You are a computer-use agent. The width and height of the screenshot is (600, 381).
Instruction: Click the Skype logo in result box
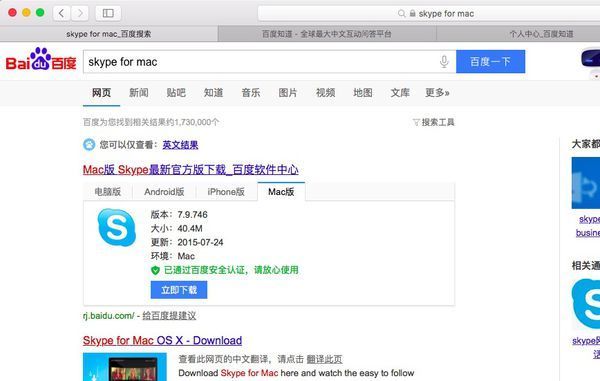tap(116, 227)
